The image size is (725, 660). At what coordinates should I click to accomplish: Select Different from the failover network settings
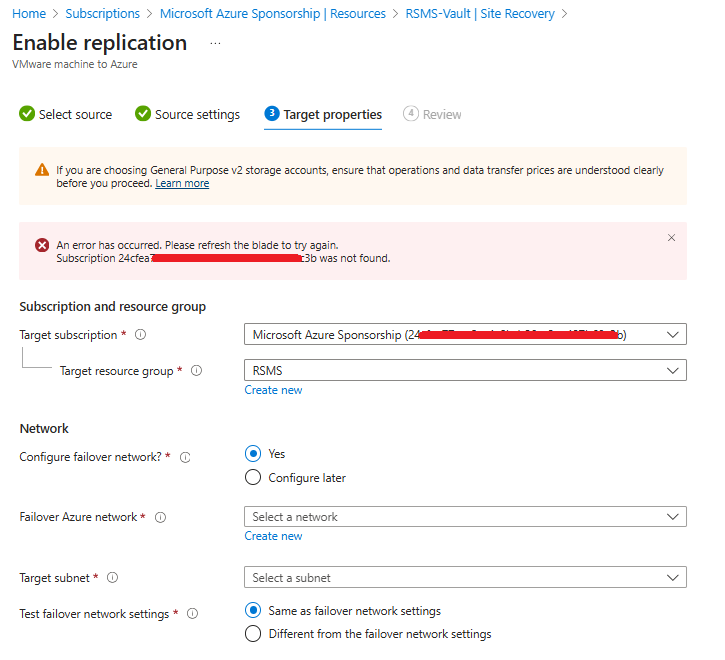[x=253, y=634]
